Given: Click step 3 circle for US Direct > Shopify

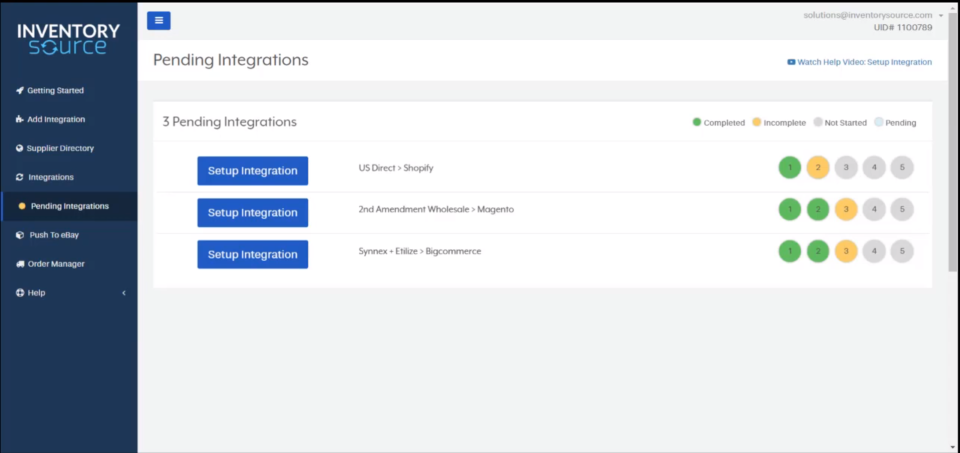Looking at the screenshot, I should (846, 167).
